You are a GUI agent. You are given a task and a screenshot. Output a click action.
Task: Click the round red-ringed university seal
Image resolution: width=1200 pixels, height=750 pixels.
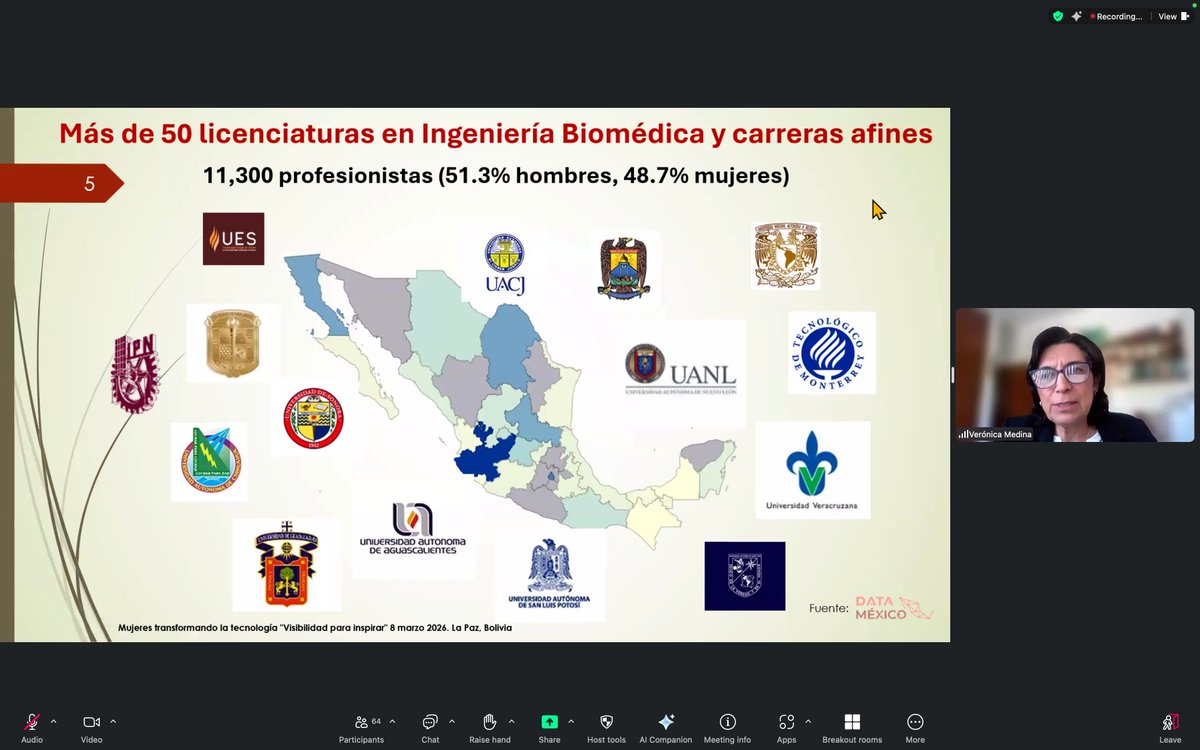(x=313, y=419)
